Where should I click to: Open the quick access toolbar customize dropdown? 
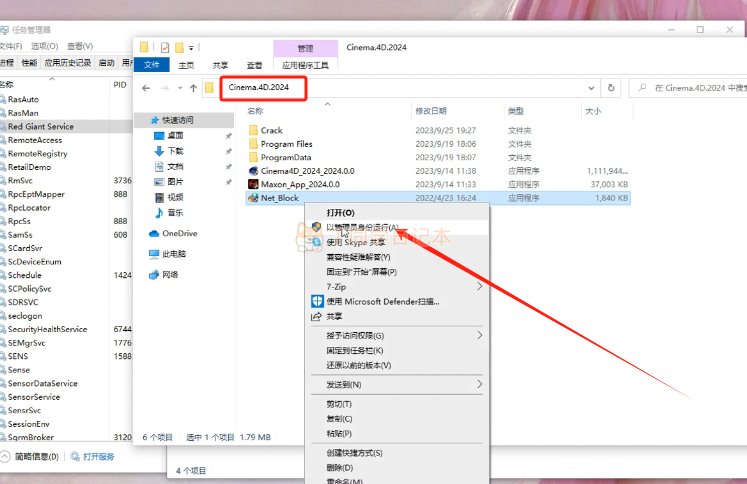[x=191, y=48]
